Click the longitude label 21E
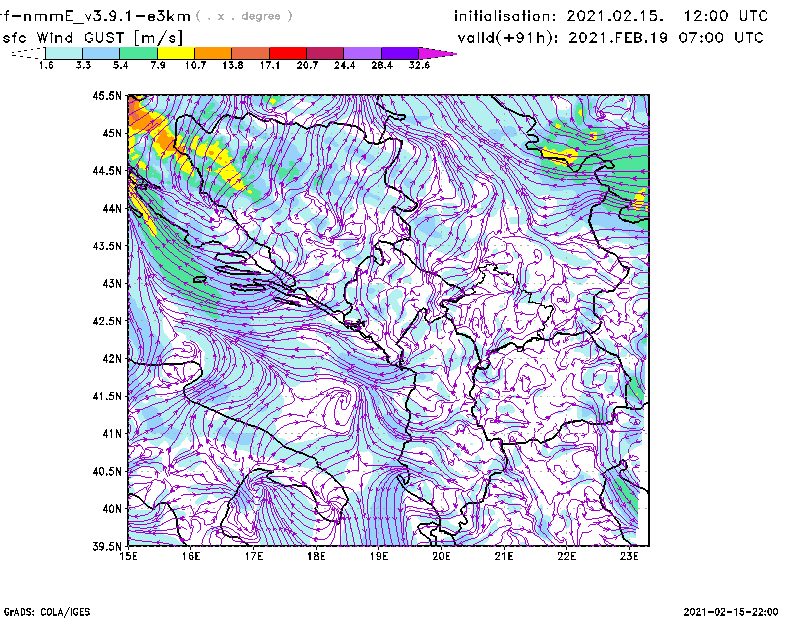Screen dimensions: 800x618 [x=504, y=556]
